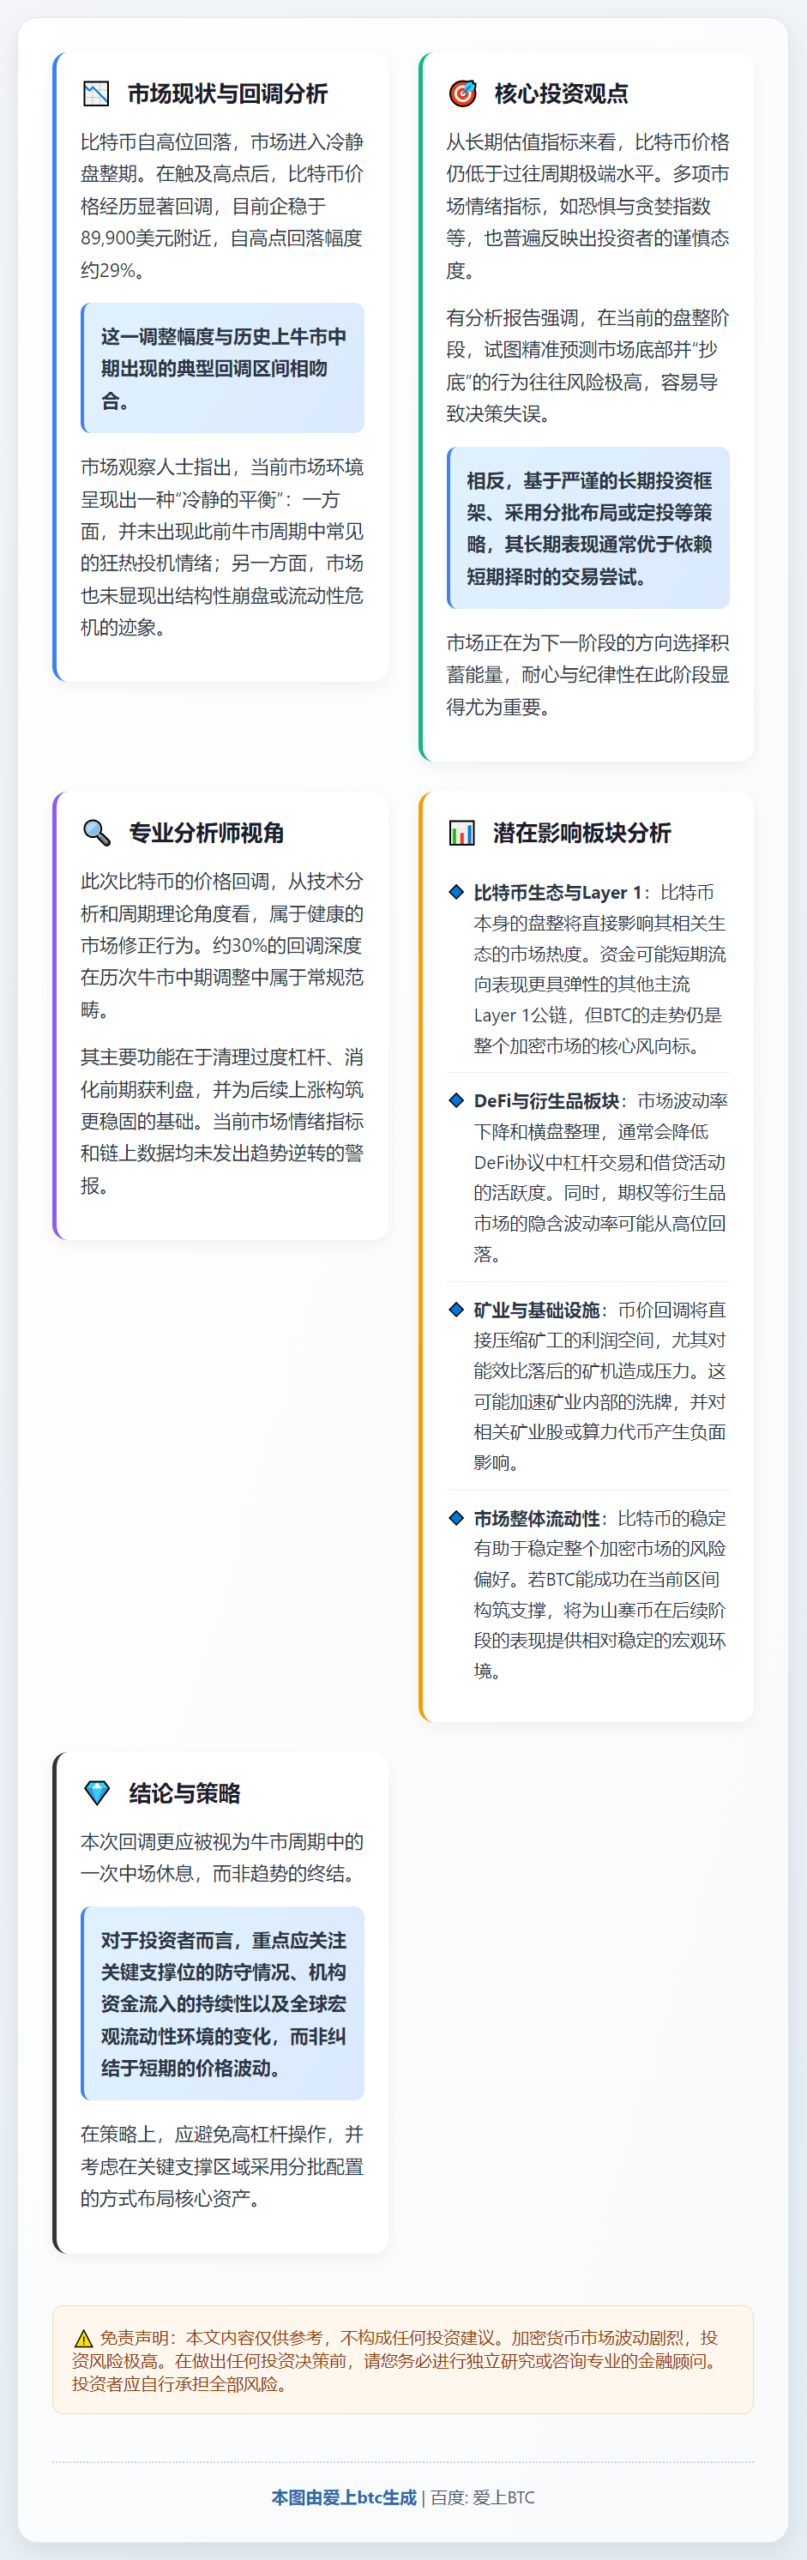
Task: Click the blue diamond bullet before DeFi与衍生品板块
Action: (x=457, y=1100)
